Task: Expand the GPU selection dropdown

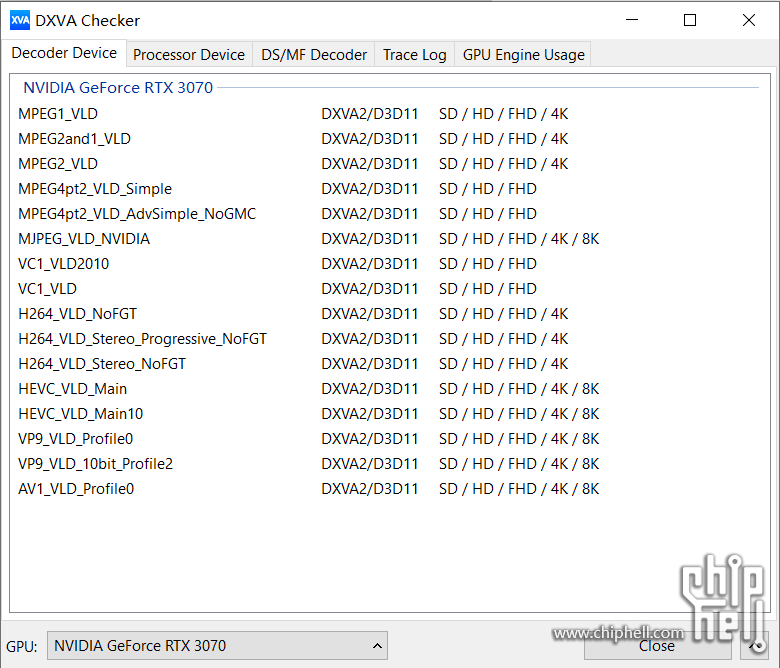Action: (x=217, y=646)
